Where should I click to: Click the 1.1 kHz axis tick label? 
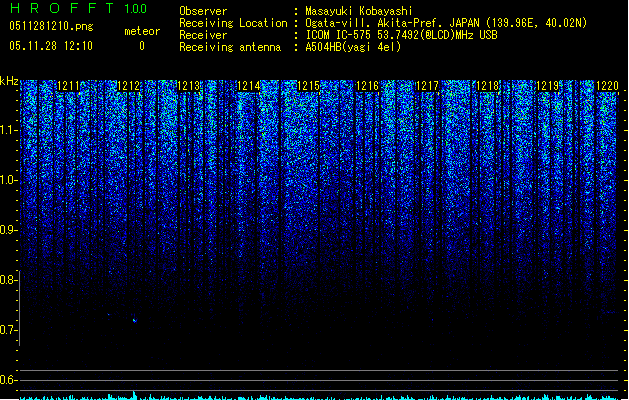point(9,130)
